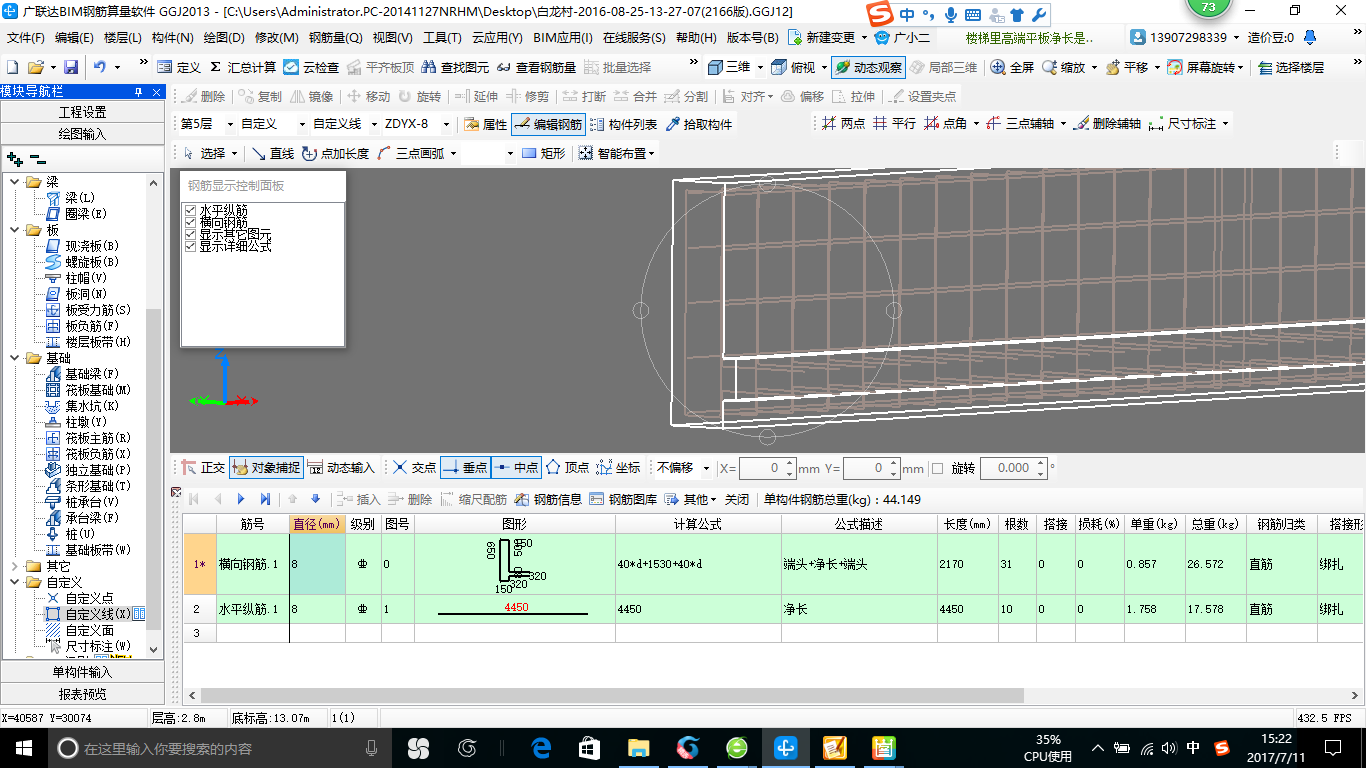Open the 楼层(L) menu
This screenshot has width=1366, height=768.
122,38
